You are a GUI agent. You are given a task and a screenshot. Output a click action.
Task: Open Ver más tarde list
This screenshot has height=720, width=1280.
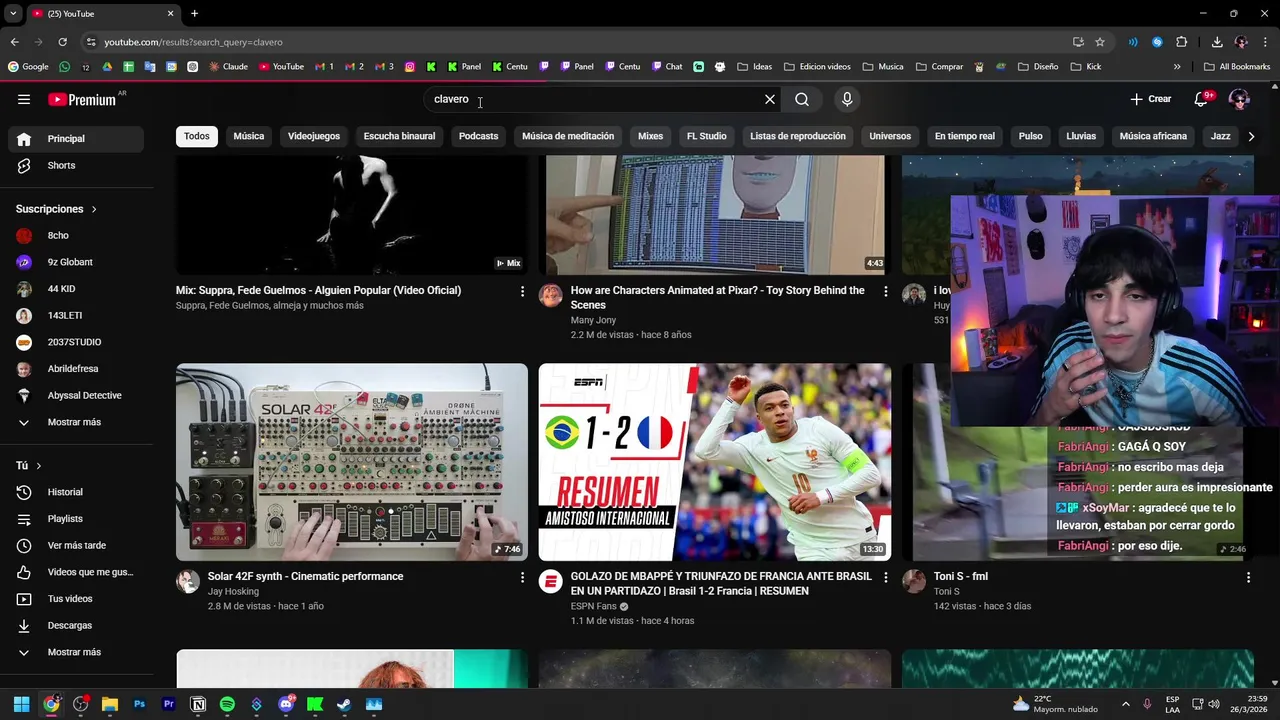[76, 545]
